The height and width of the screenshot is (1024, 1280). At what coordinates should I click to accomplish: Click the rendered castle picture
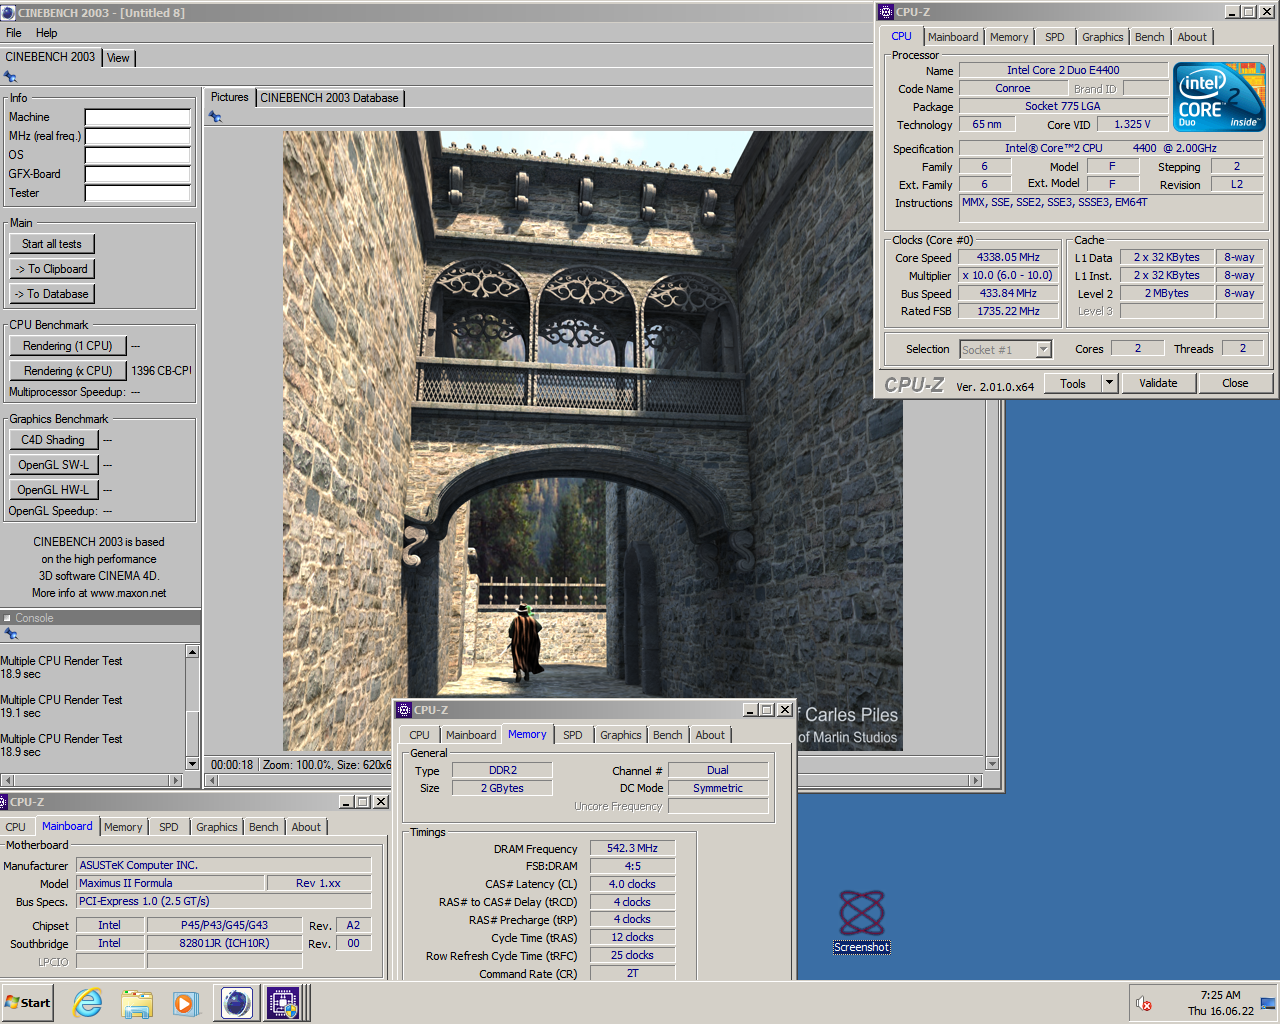point(592,441)
